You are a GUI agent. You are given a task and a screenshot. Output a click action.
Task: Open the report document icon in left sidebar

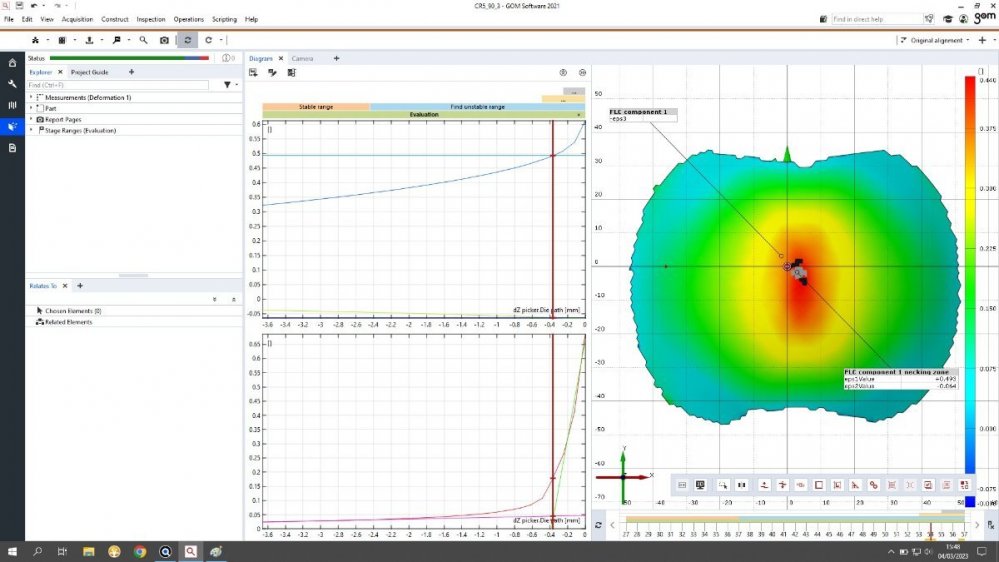coord(12,148)
